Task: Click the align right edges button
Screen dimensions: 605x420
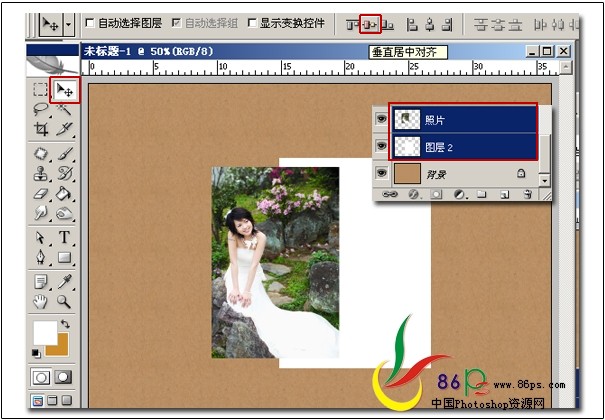Action: [x=447, y=25]
